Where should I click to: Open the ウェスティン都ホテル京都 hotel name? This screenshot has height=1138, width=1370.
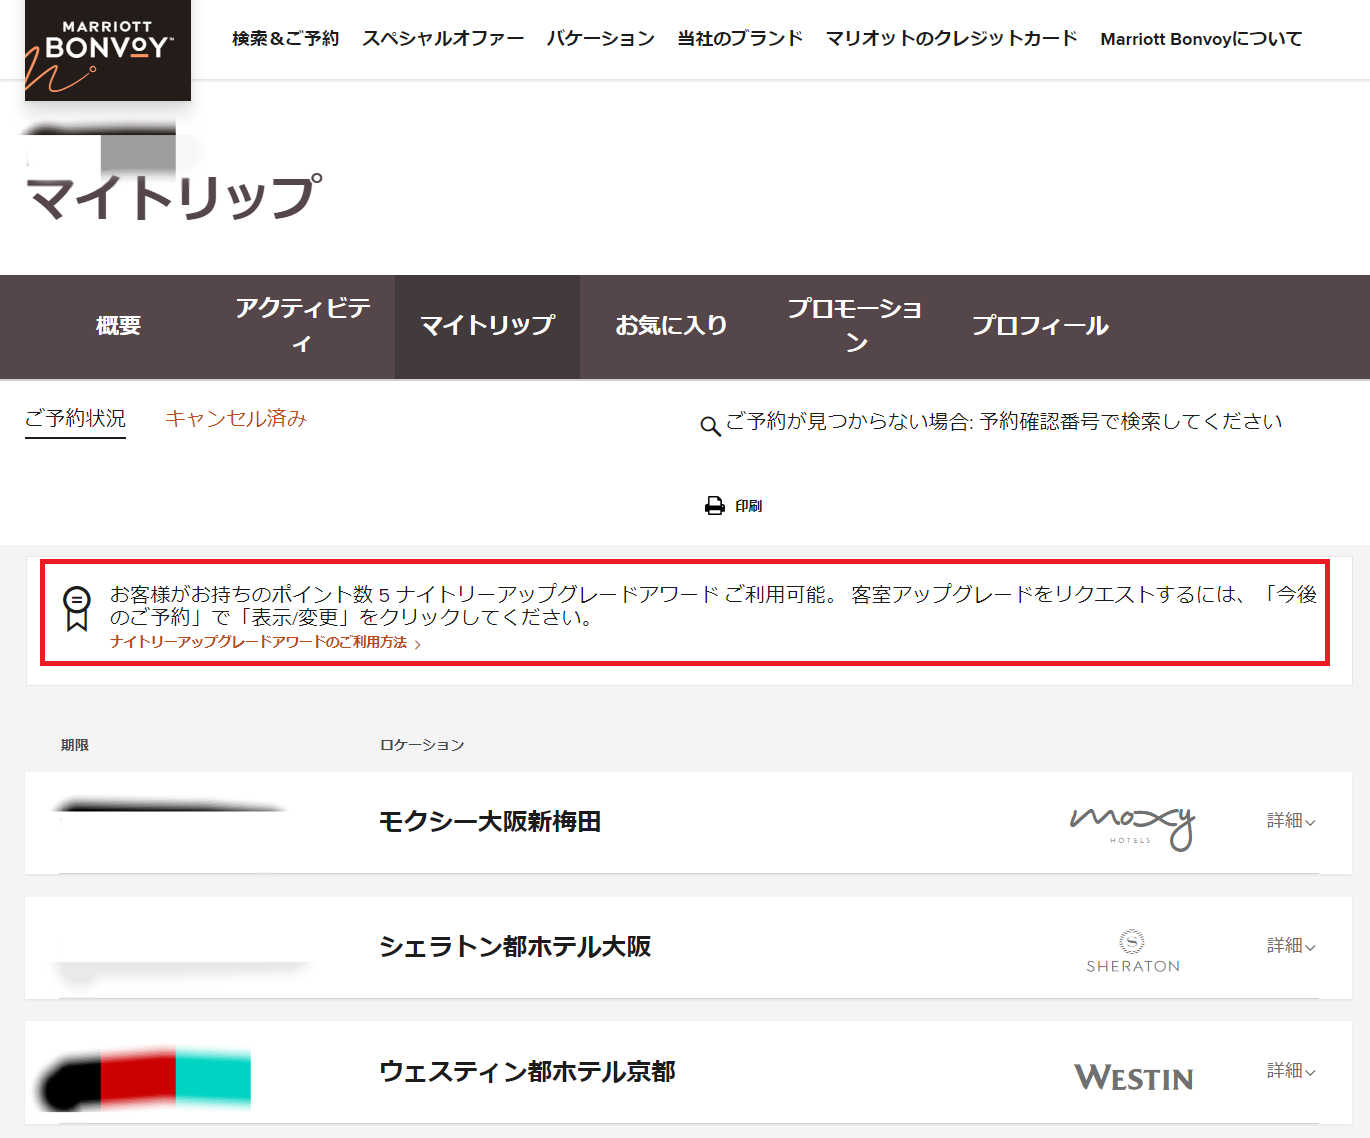527,1072
